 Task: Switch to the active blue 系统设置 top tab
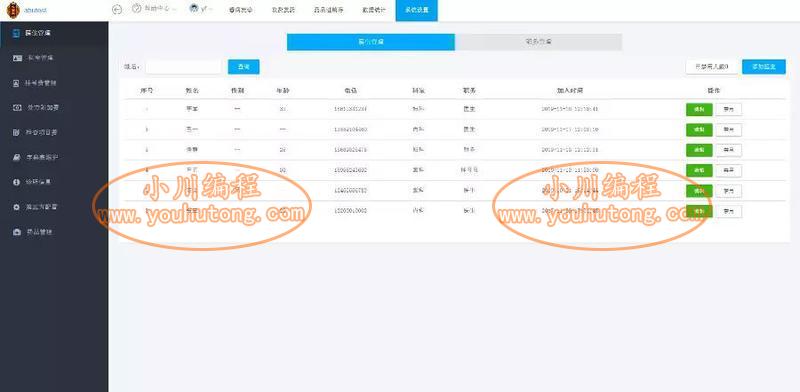click(x=416, y=10)
